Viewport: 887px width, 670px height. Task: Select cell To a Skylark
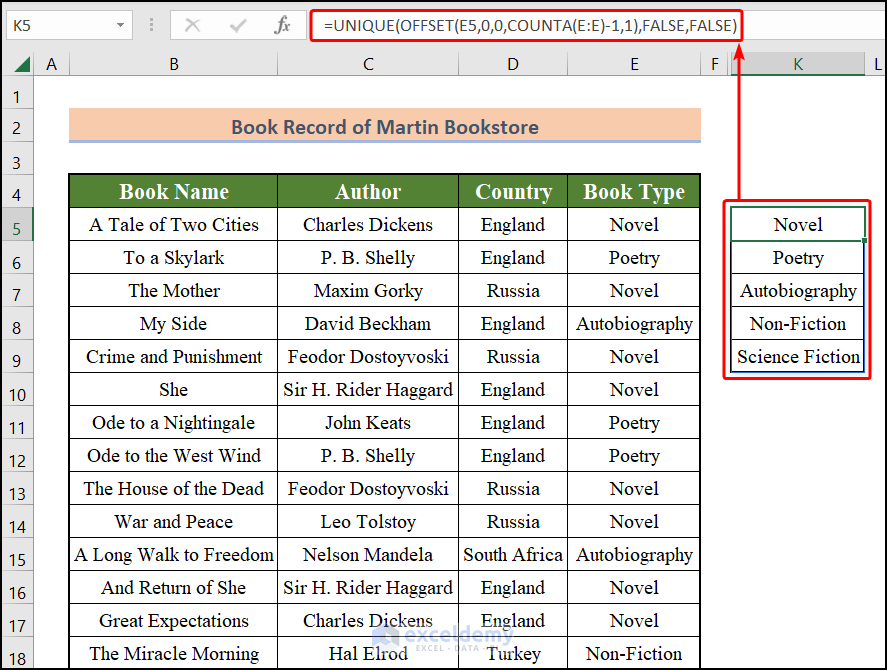click(174, 257)
